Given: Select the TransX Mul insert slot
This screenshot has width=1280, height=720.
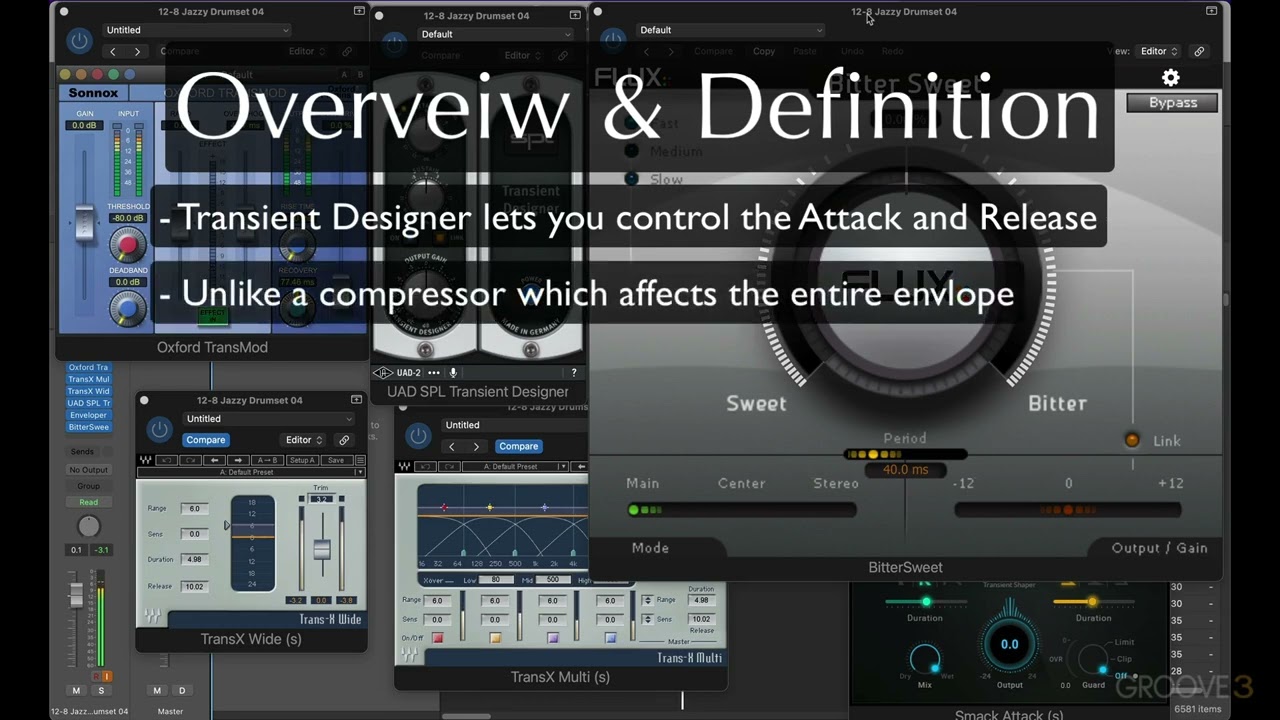Looking at the screenshot, I should click(x=89, y=379).
